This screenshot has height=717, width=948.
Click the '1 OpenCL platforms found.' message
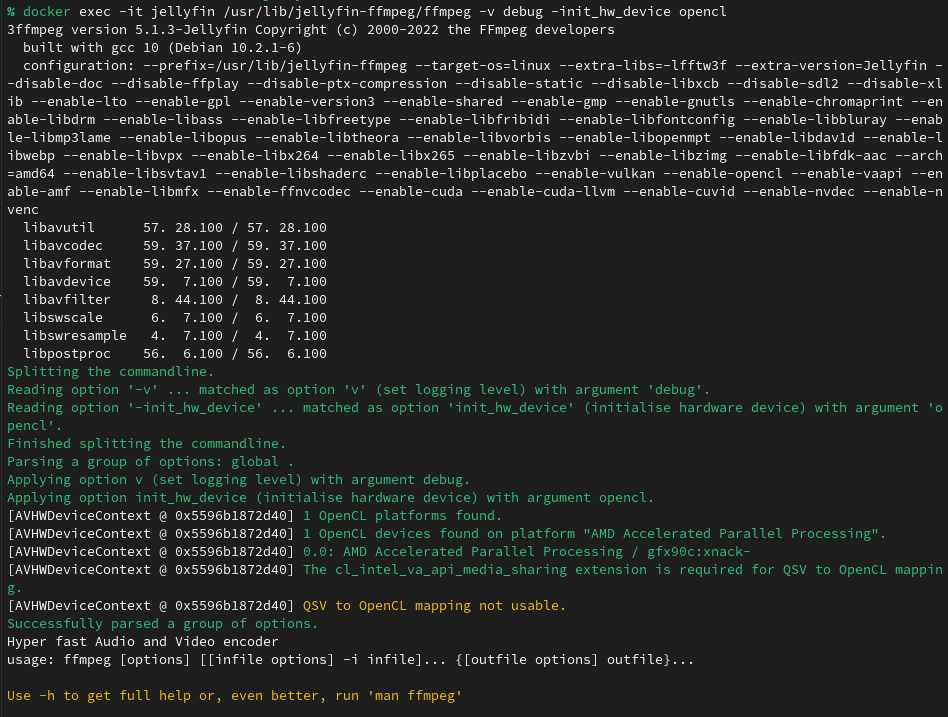pos(402,516)
